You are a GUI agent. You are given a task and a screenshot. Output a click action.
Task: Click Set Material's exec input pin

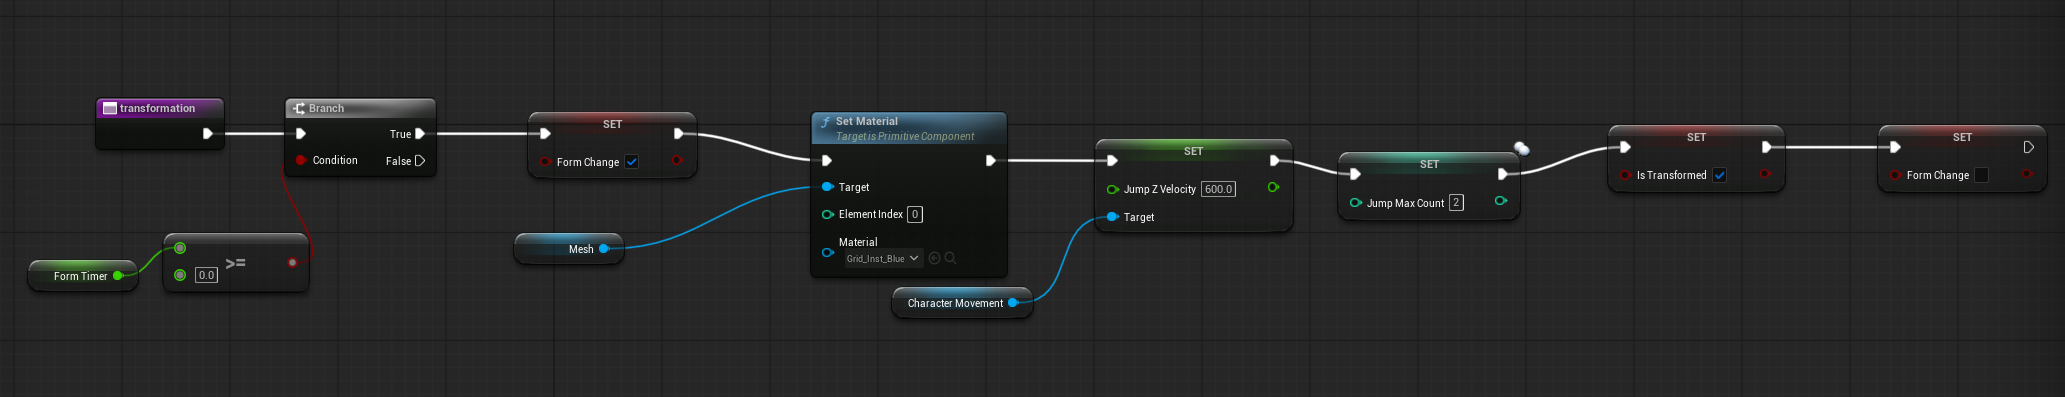click(826, 160)
